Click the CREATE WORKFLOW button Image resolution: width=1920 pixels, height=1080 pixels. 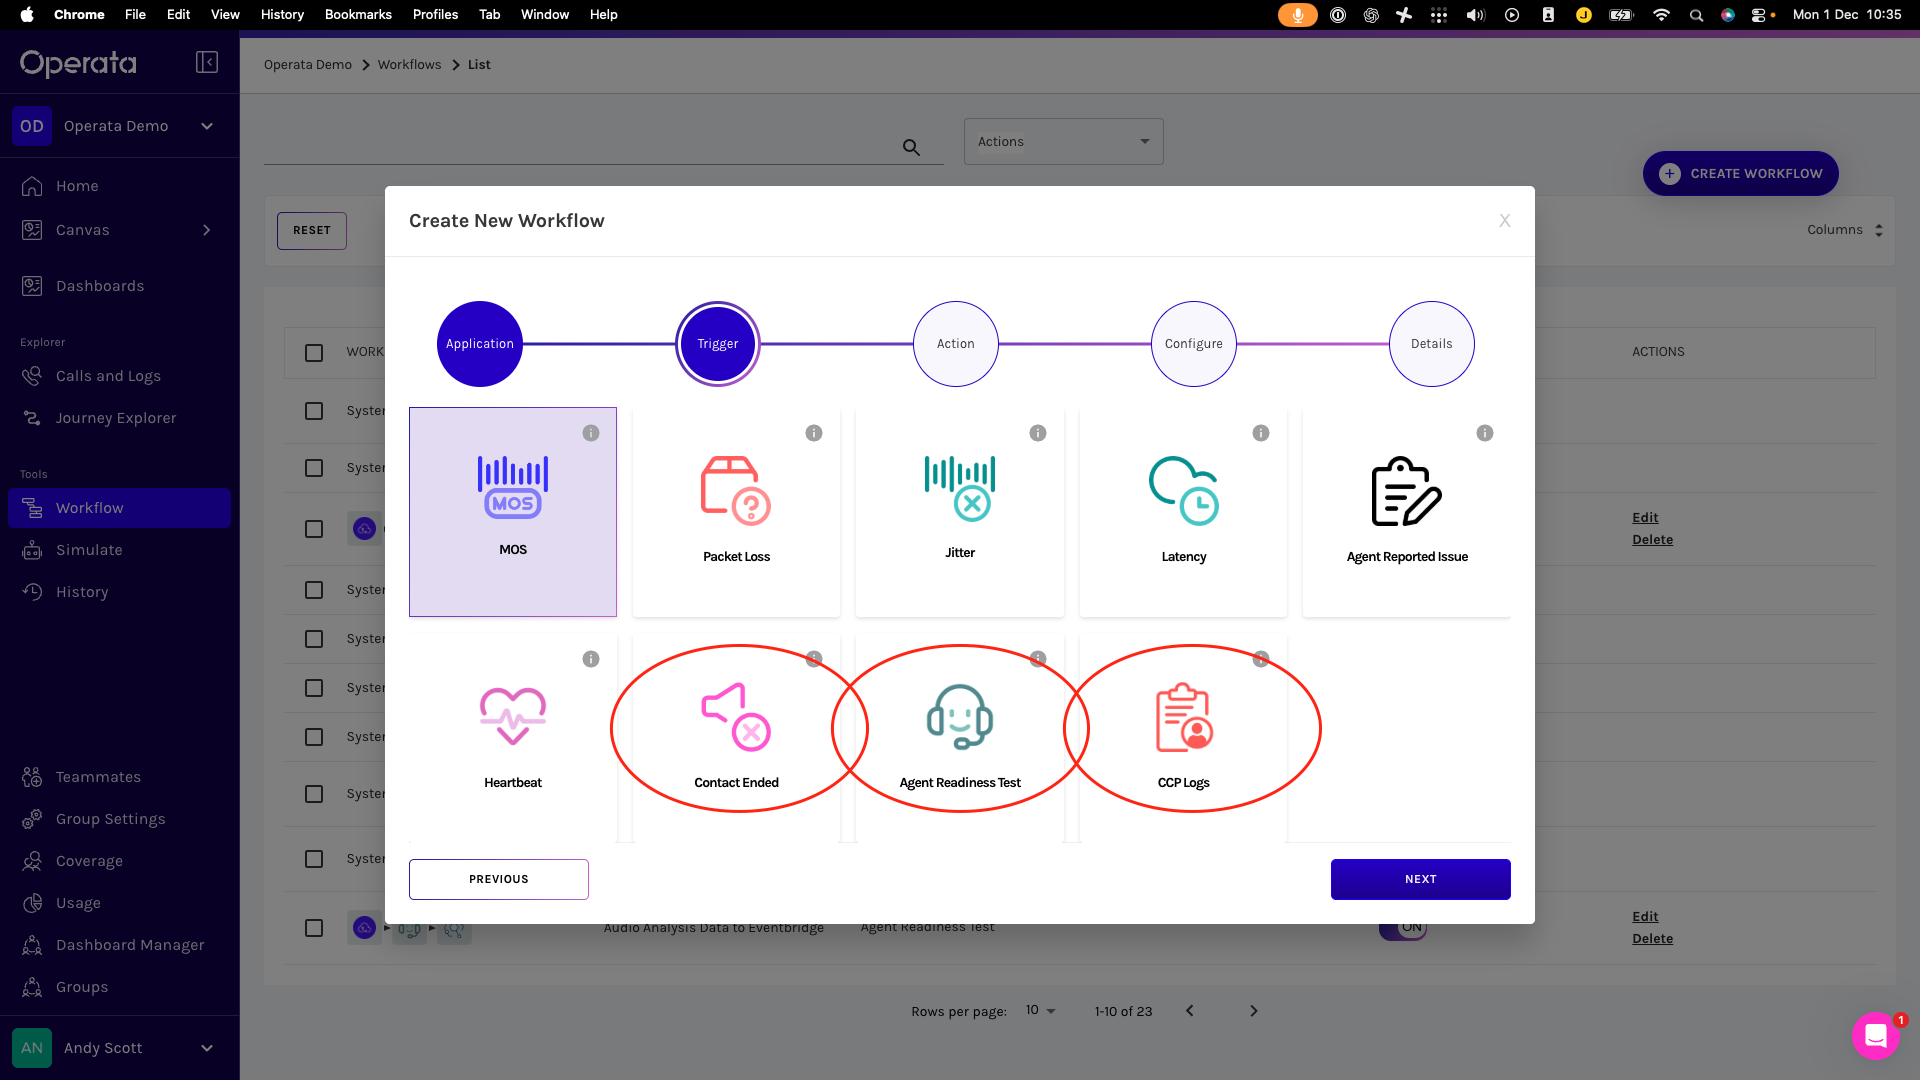(x=1740, y=173)
